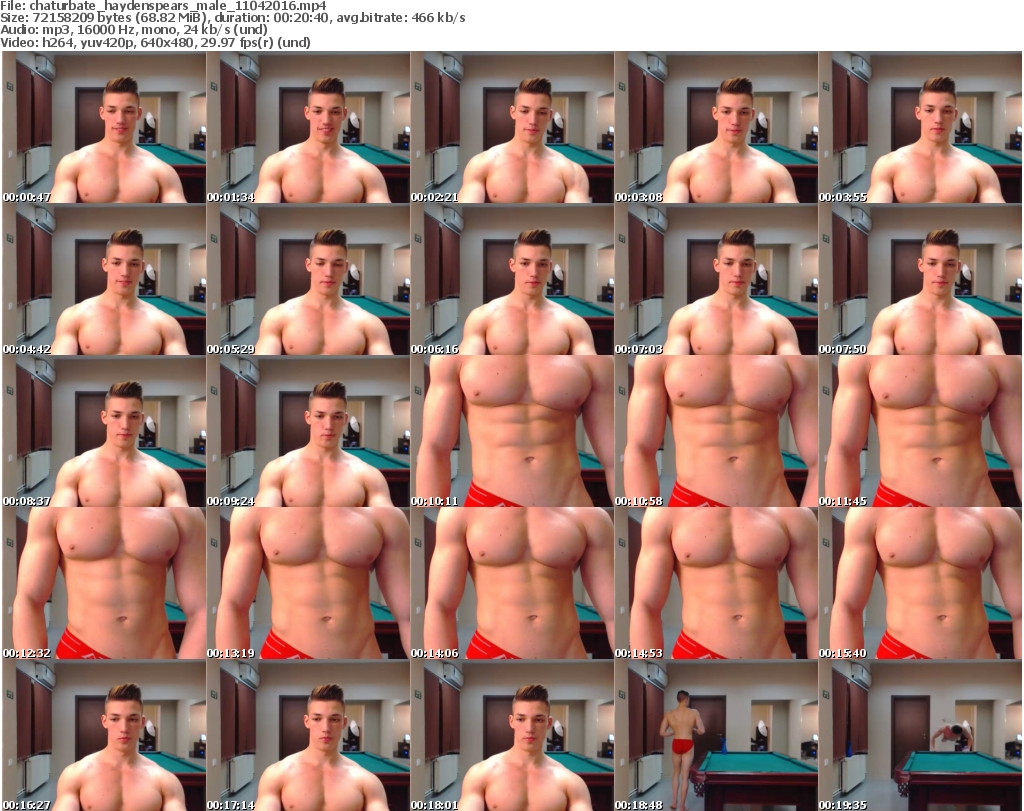Click the Size and duration info line

coord(232,18)
